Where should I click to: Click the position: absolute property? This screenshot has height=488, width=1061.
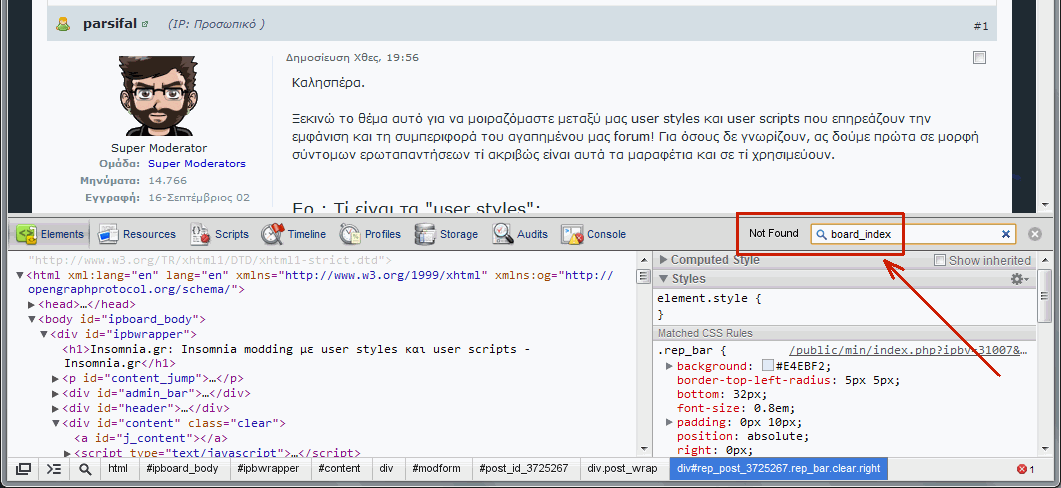(743, 436)
